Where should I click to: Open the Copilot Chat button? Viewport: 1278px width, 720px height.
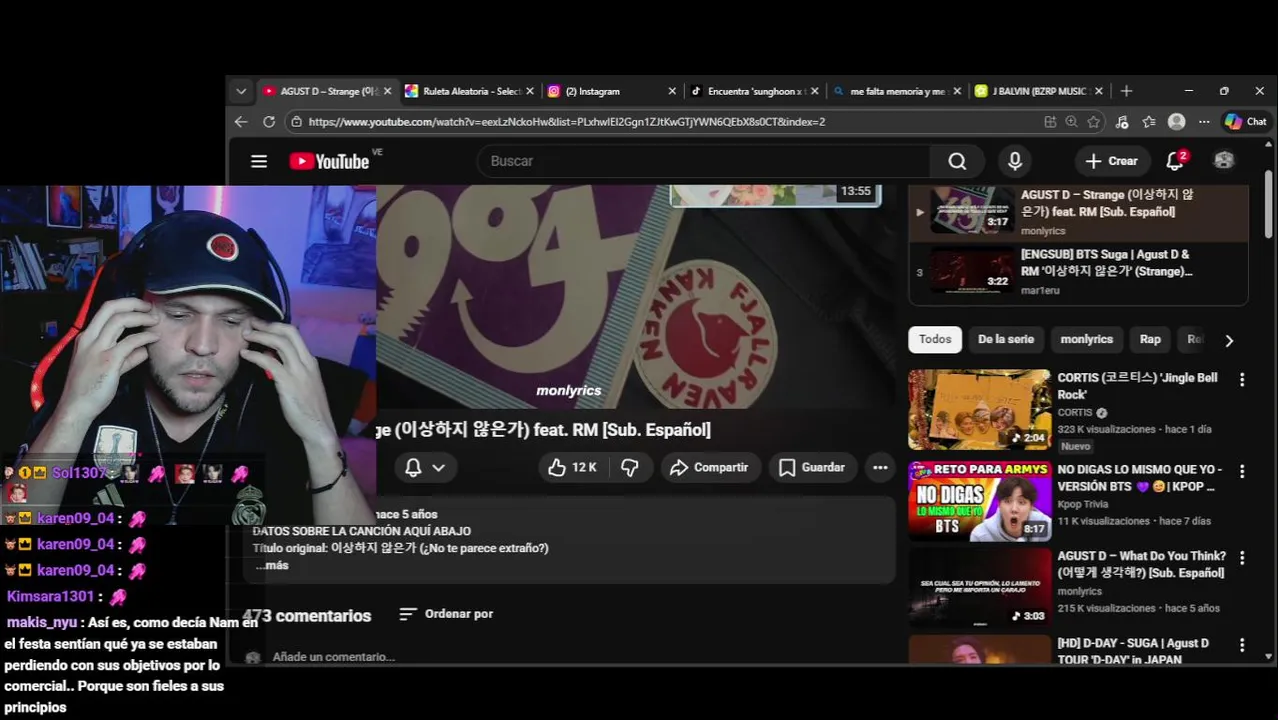pos(1246,121)
